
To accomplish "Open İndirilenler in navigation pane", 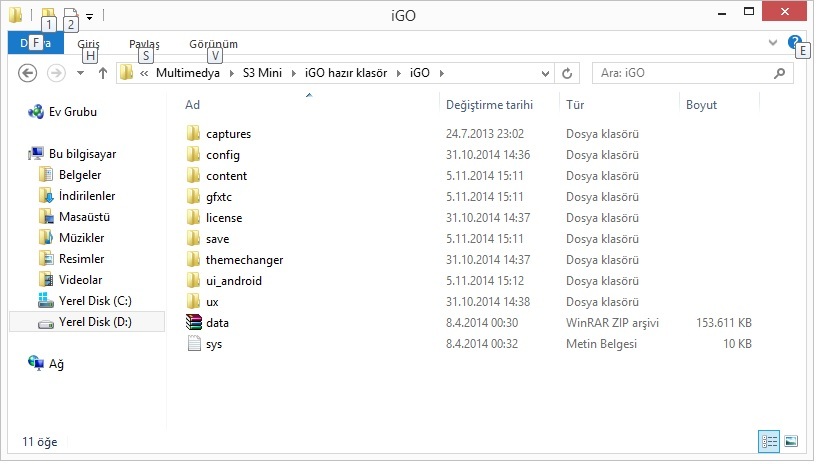I will (87, 196).
